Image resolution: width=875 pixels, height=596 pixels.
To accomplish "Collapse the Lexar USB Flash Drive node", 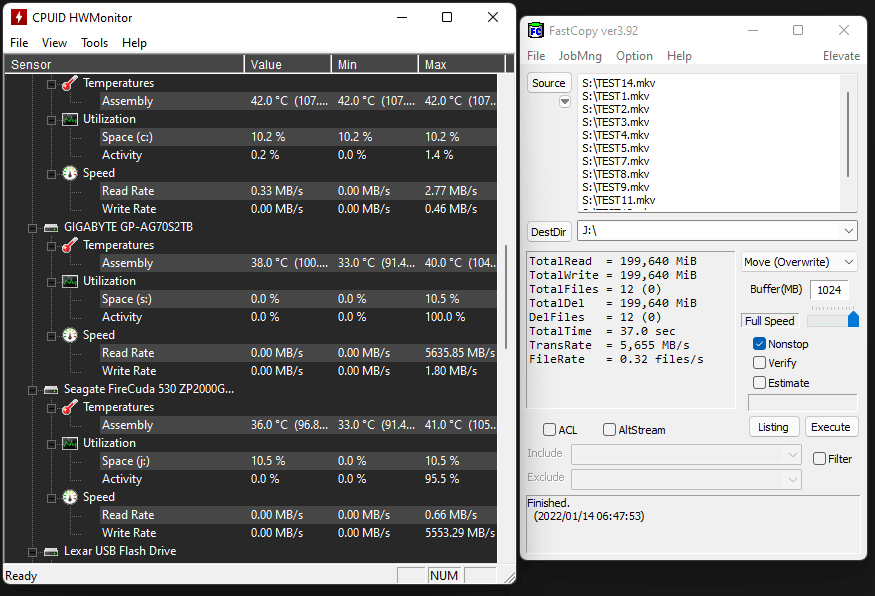I will (x=32, y=552).
